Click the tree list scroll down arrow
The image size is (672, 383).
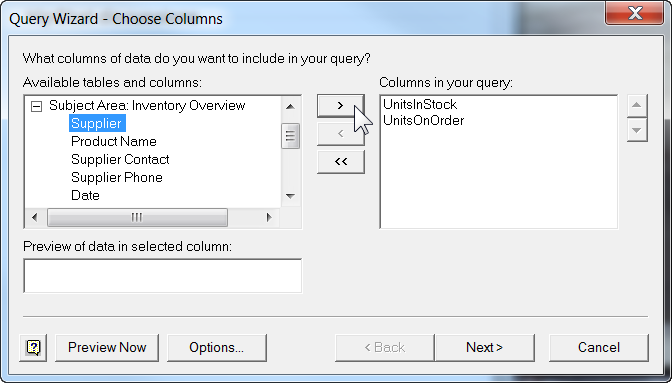pos(290,196)
